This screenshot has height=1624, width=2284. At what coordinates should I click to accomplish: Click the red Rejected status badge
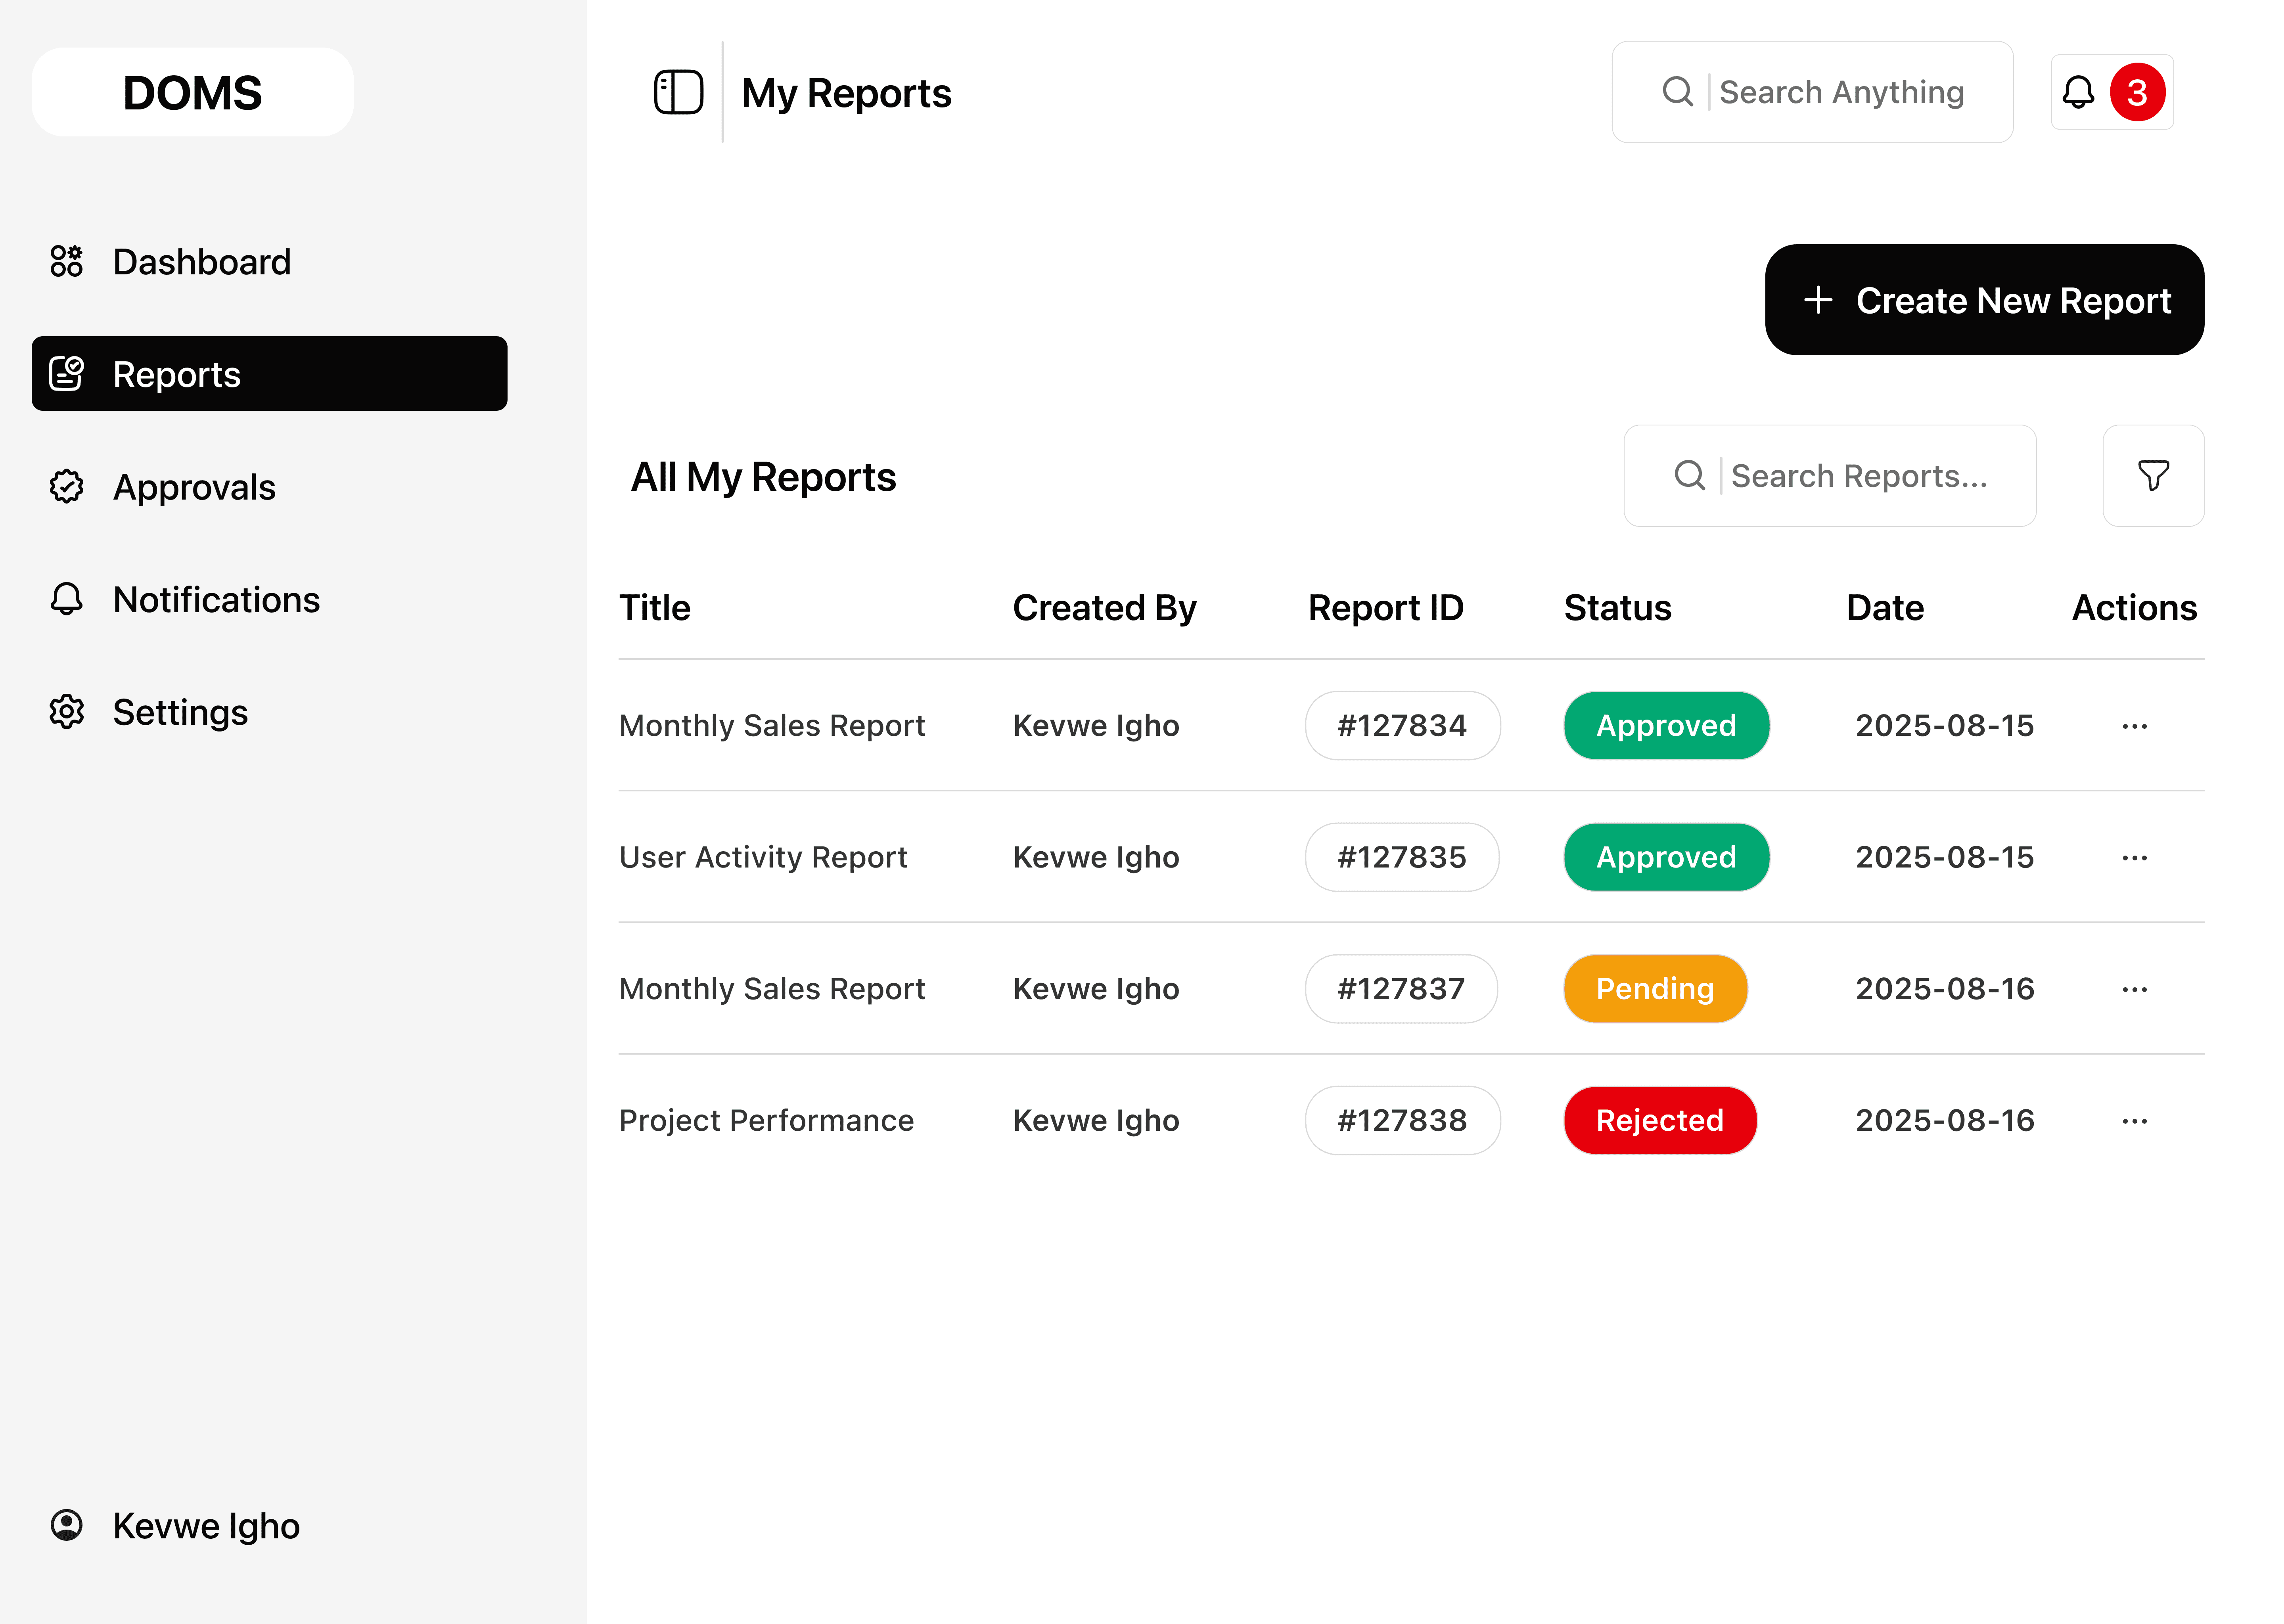1659,1120
